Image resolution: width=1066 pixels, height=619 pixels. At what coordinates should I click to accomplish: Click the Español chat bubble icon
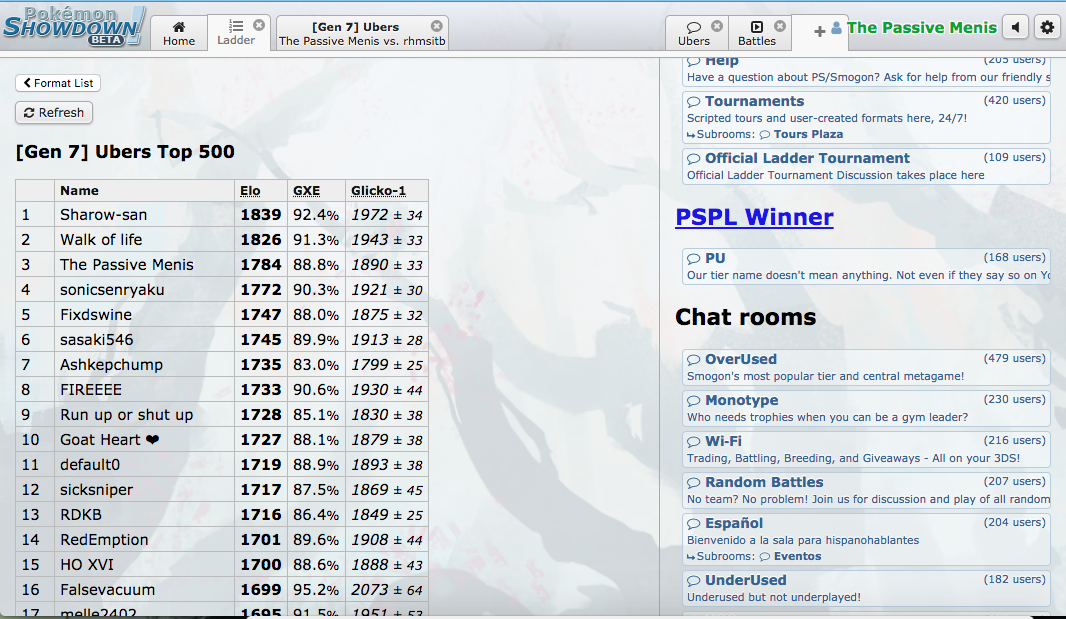coord(693,524)
